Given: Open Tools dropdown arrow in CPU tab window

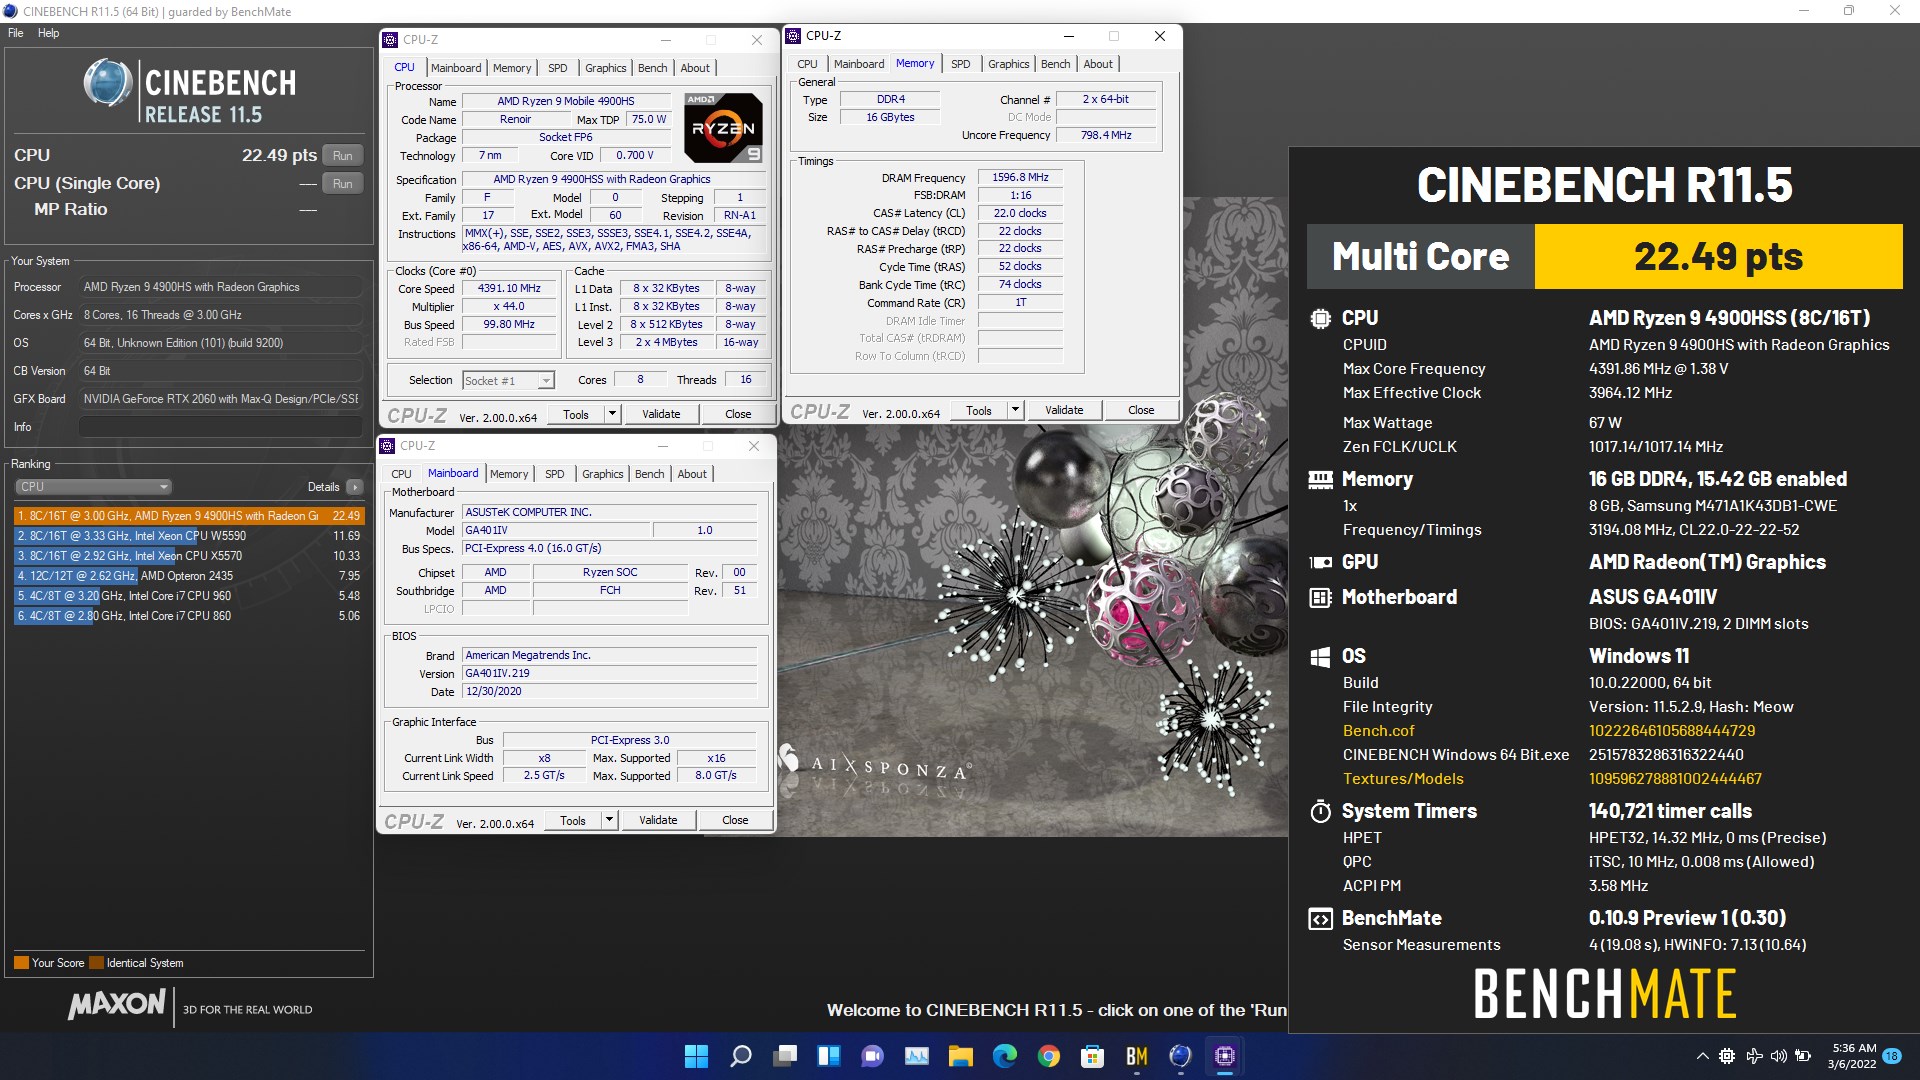Looking at the screenshot, I should (x=612, y=414).
